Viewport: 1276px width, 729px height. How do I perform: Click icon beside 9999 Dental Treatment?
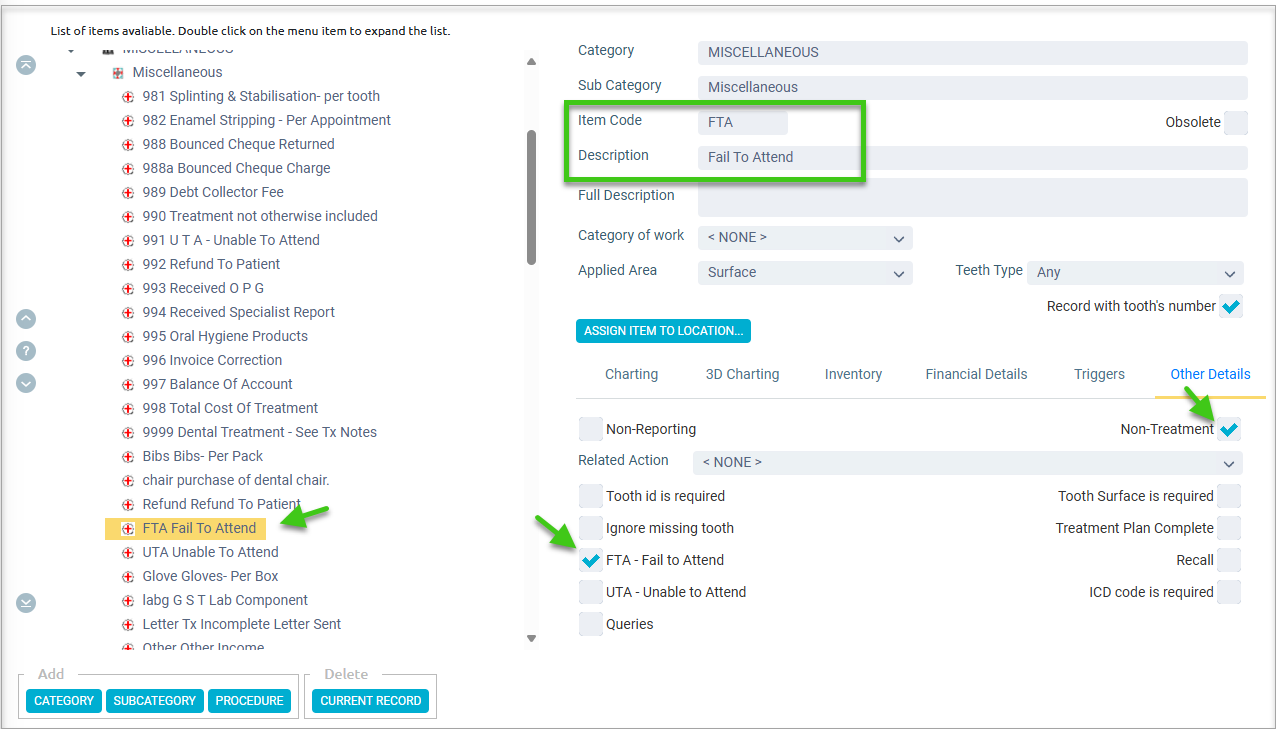(128, 433)
